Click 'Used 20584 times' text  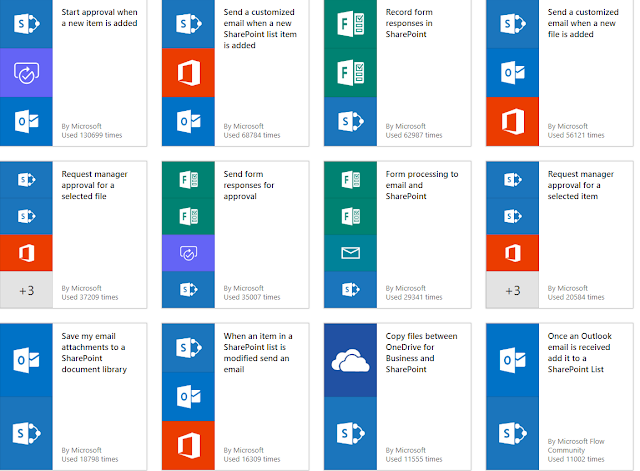point(576,297)
